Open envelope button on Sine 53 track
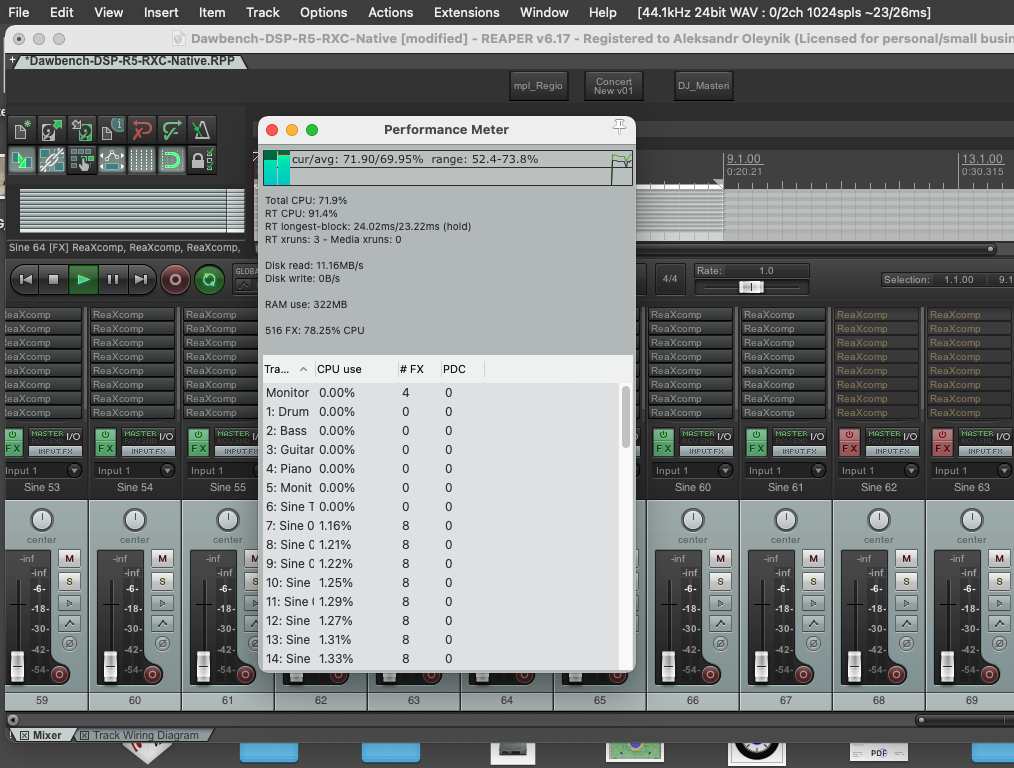Image resolution: width=1014 pixels, height=768 pixels. pyautogui.click(x=69, y=624)
